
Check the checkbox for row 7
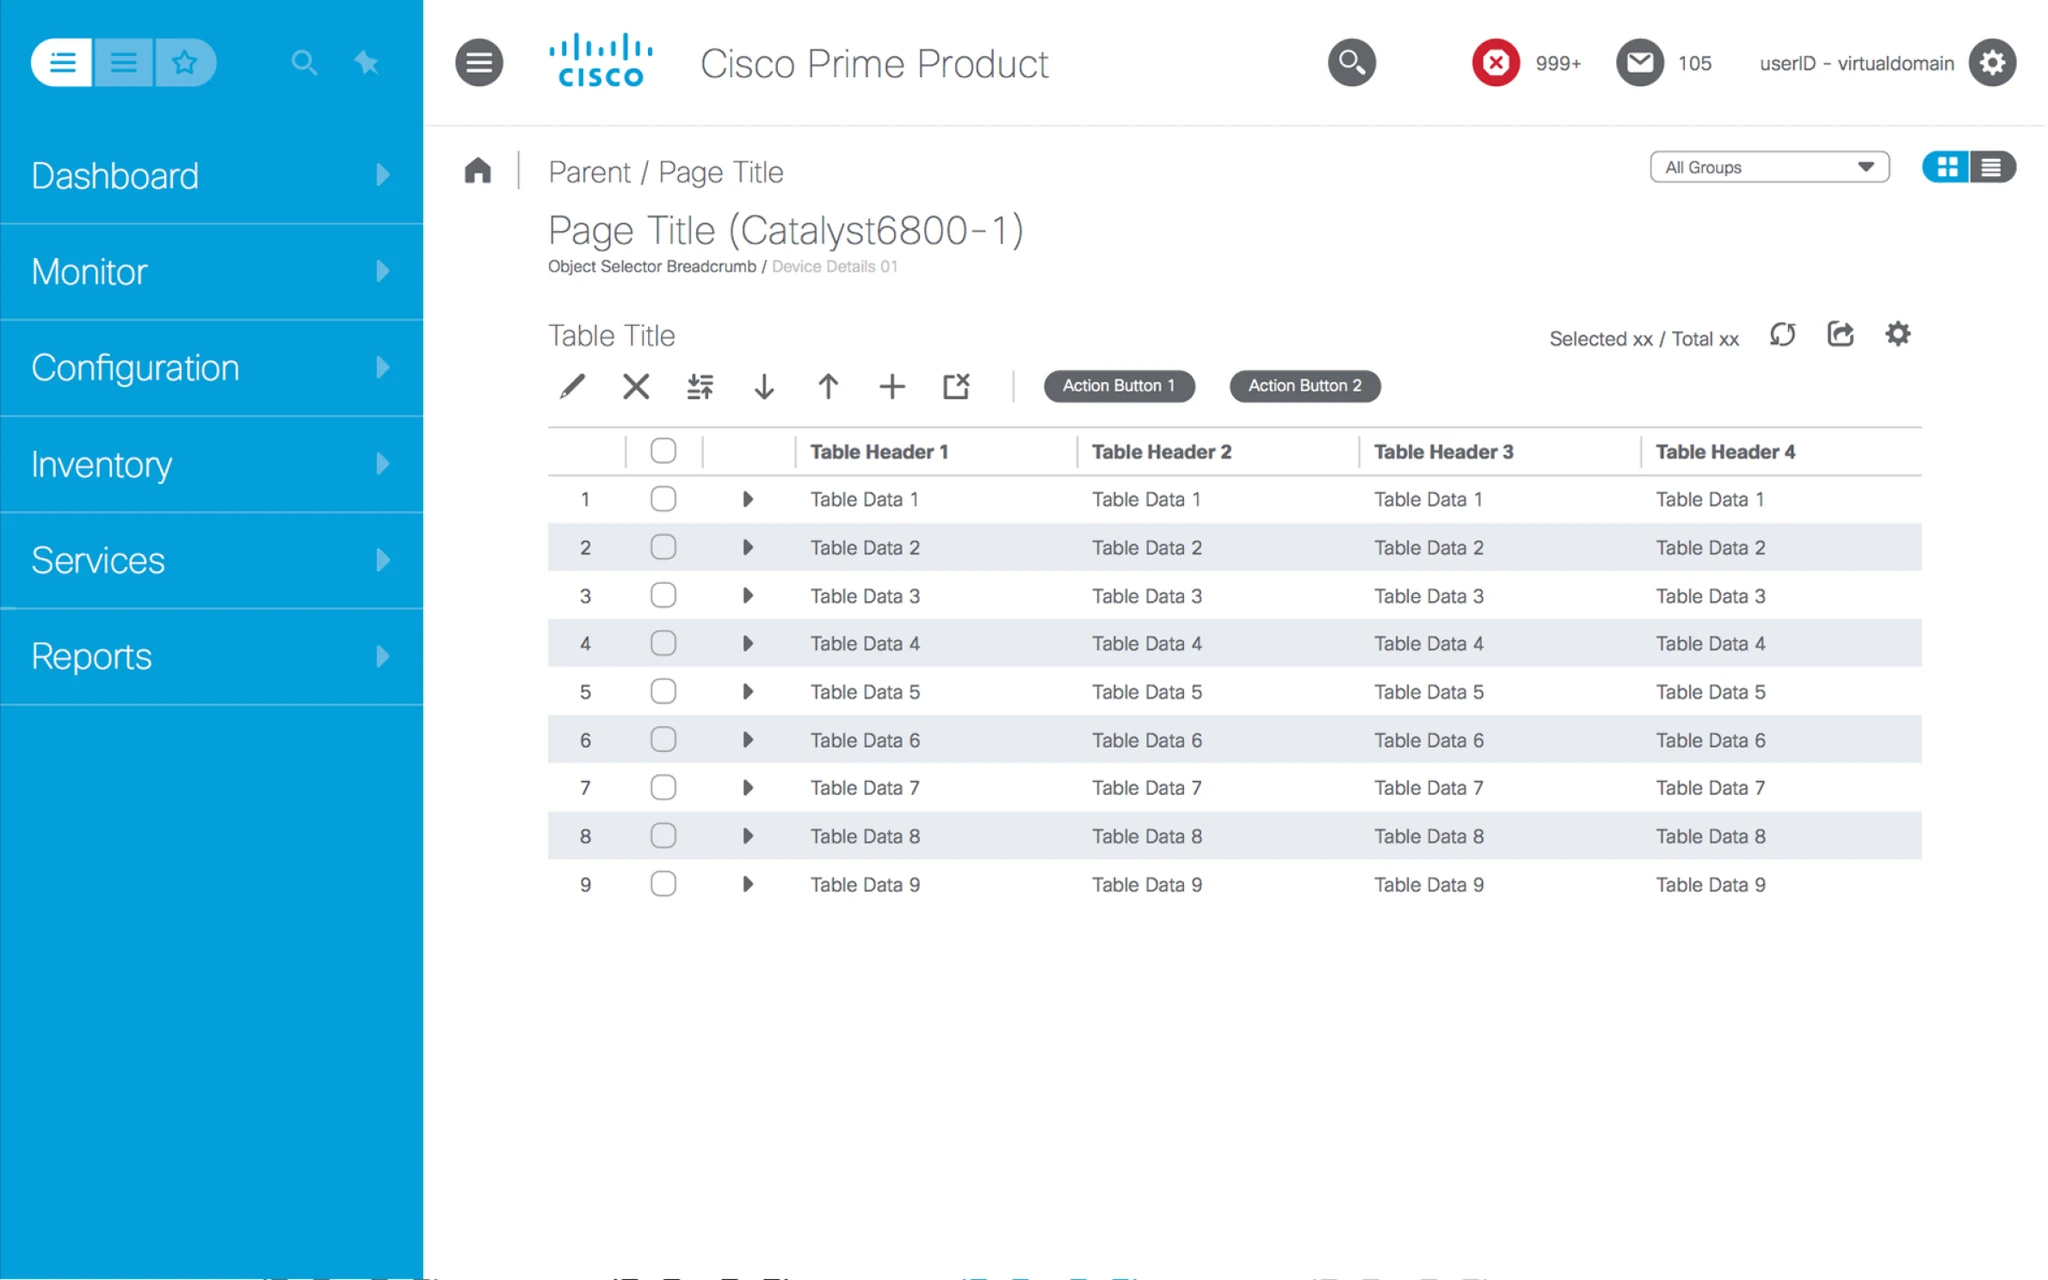click(x=663, y=787)
